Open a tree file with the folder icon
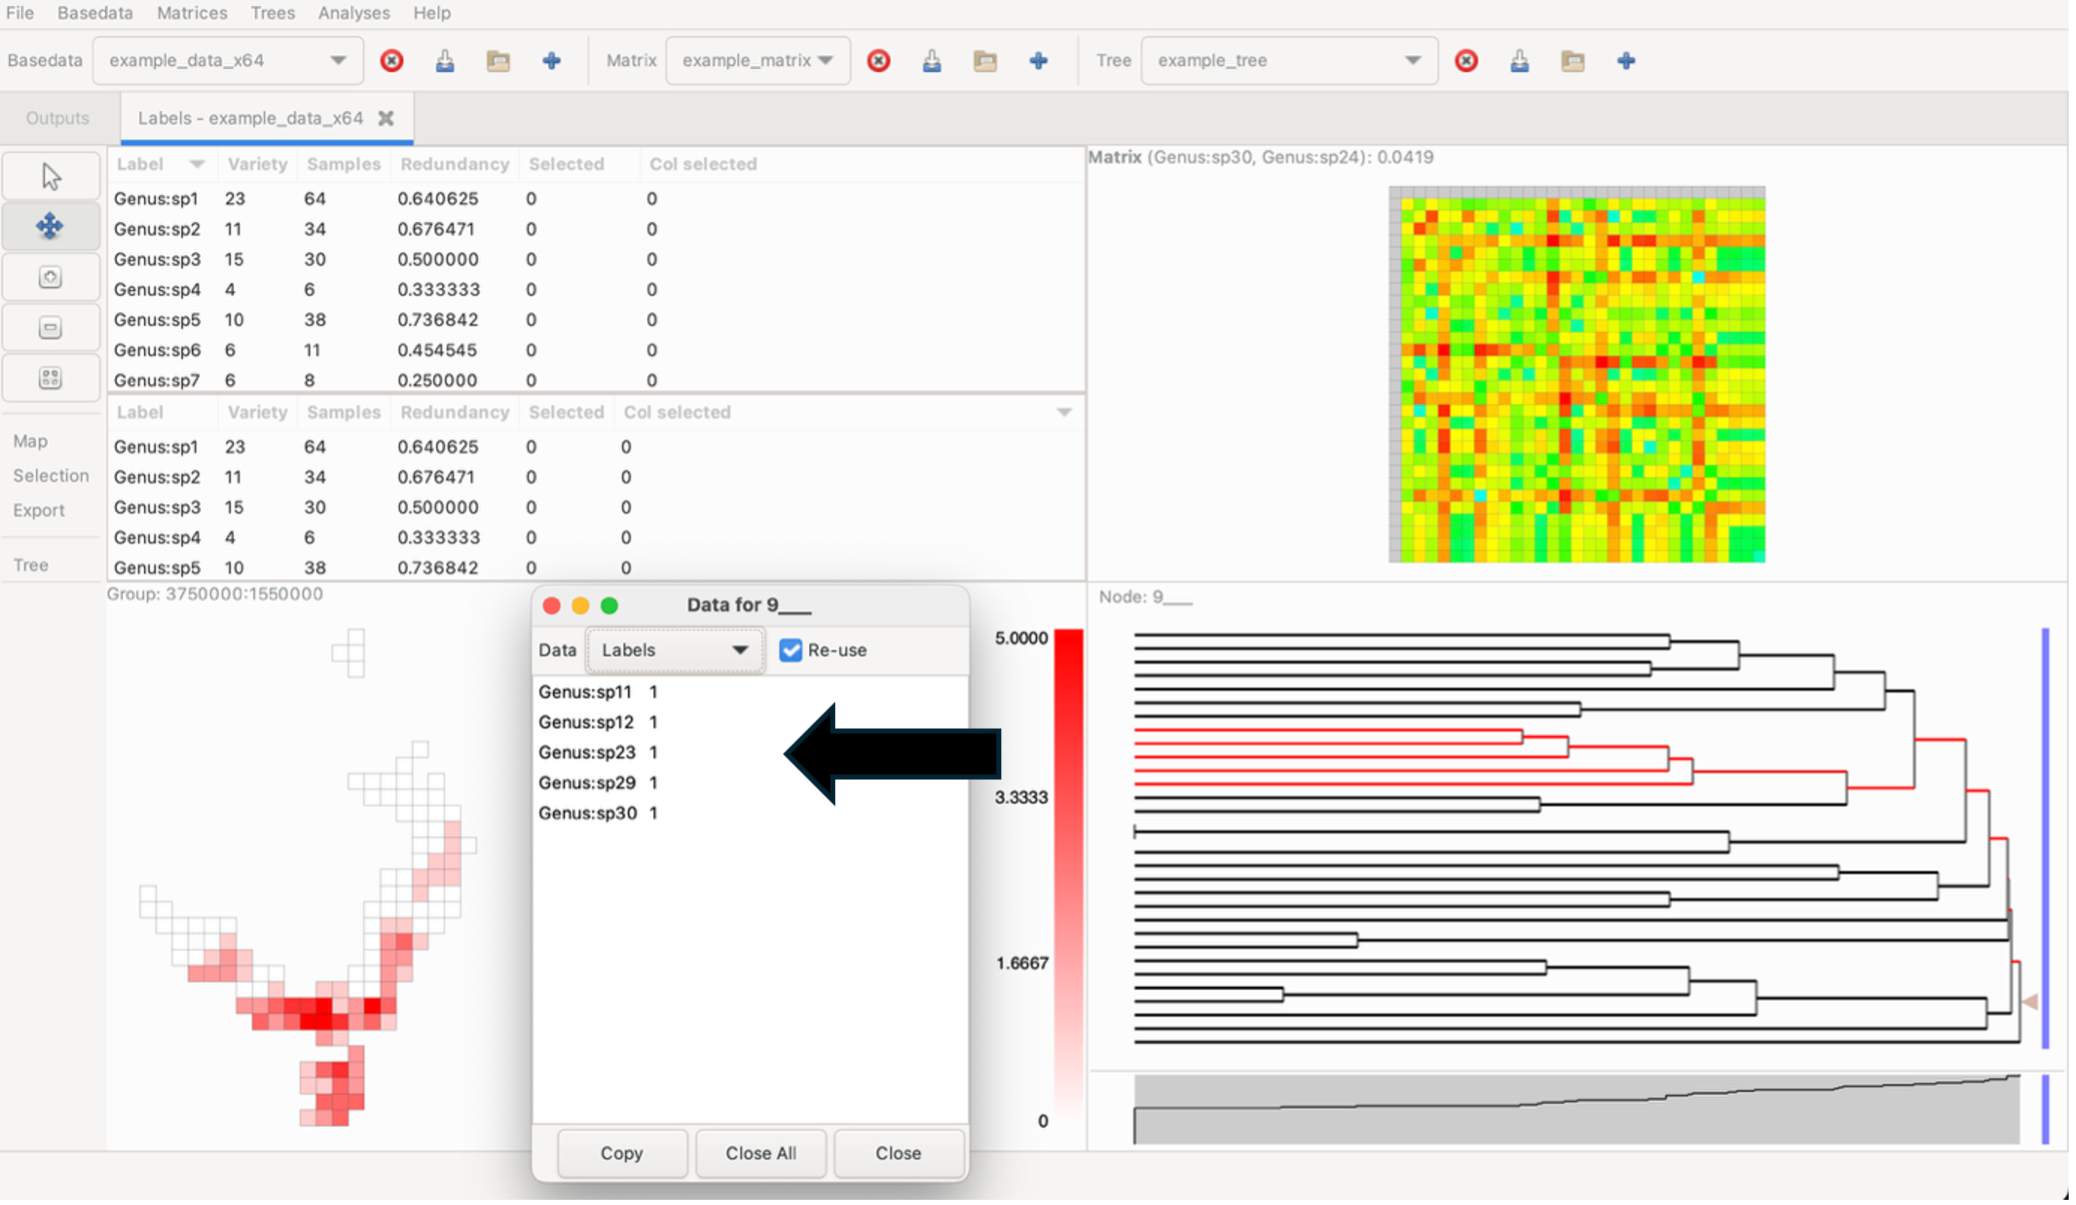The height and width of the screenshot is (1205, 2076). [1572, 61]
